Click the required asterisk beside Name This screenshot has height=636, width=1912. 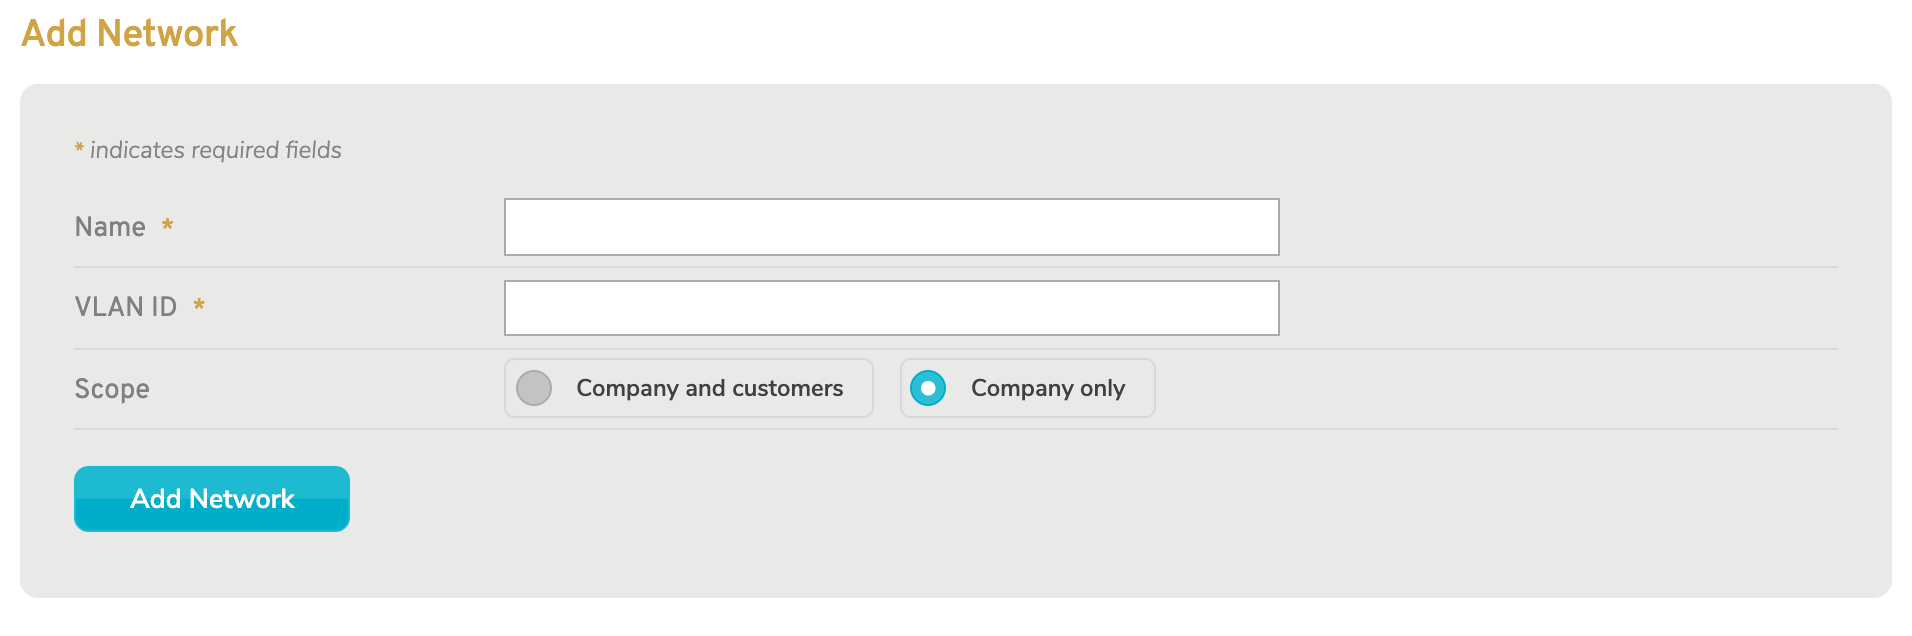point(168,225)
